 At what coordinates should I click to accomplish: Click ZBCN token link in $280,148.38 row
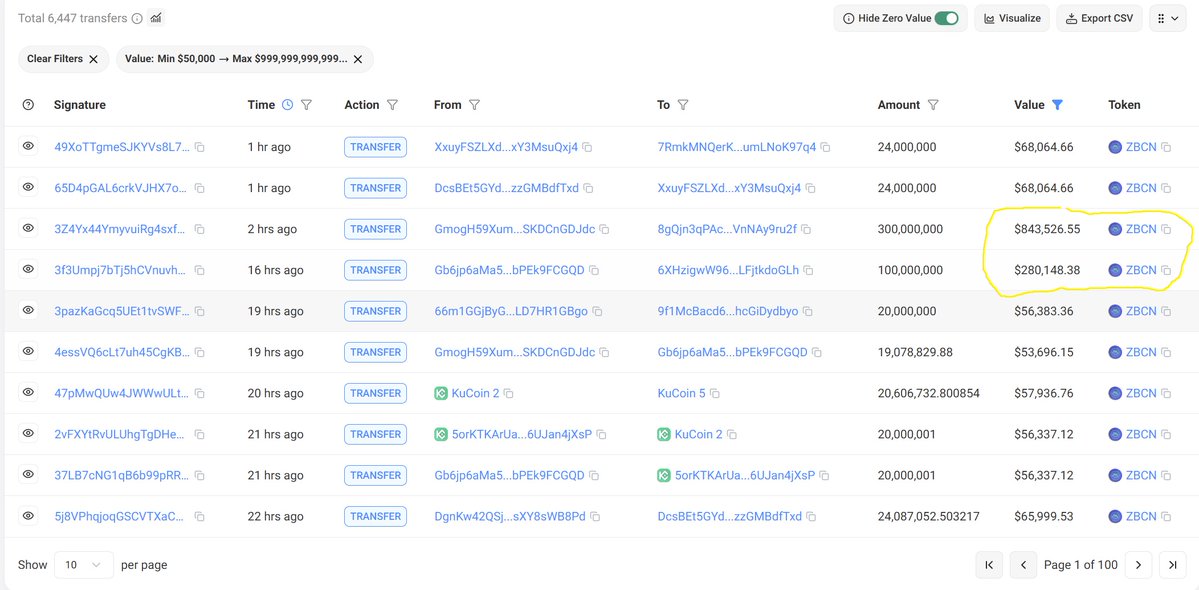[x=1141, y=270]
